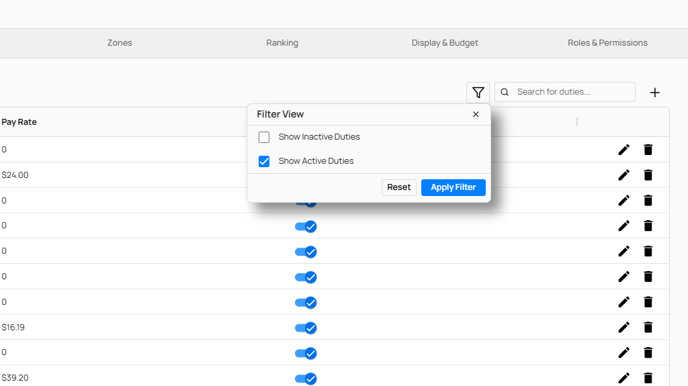Uncheck Show Active Duties checkbox

pos(264,161)
